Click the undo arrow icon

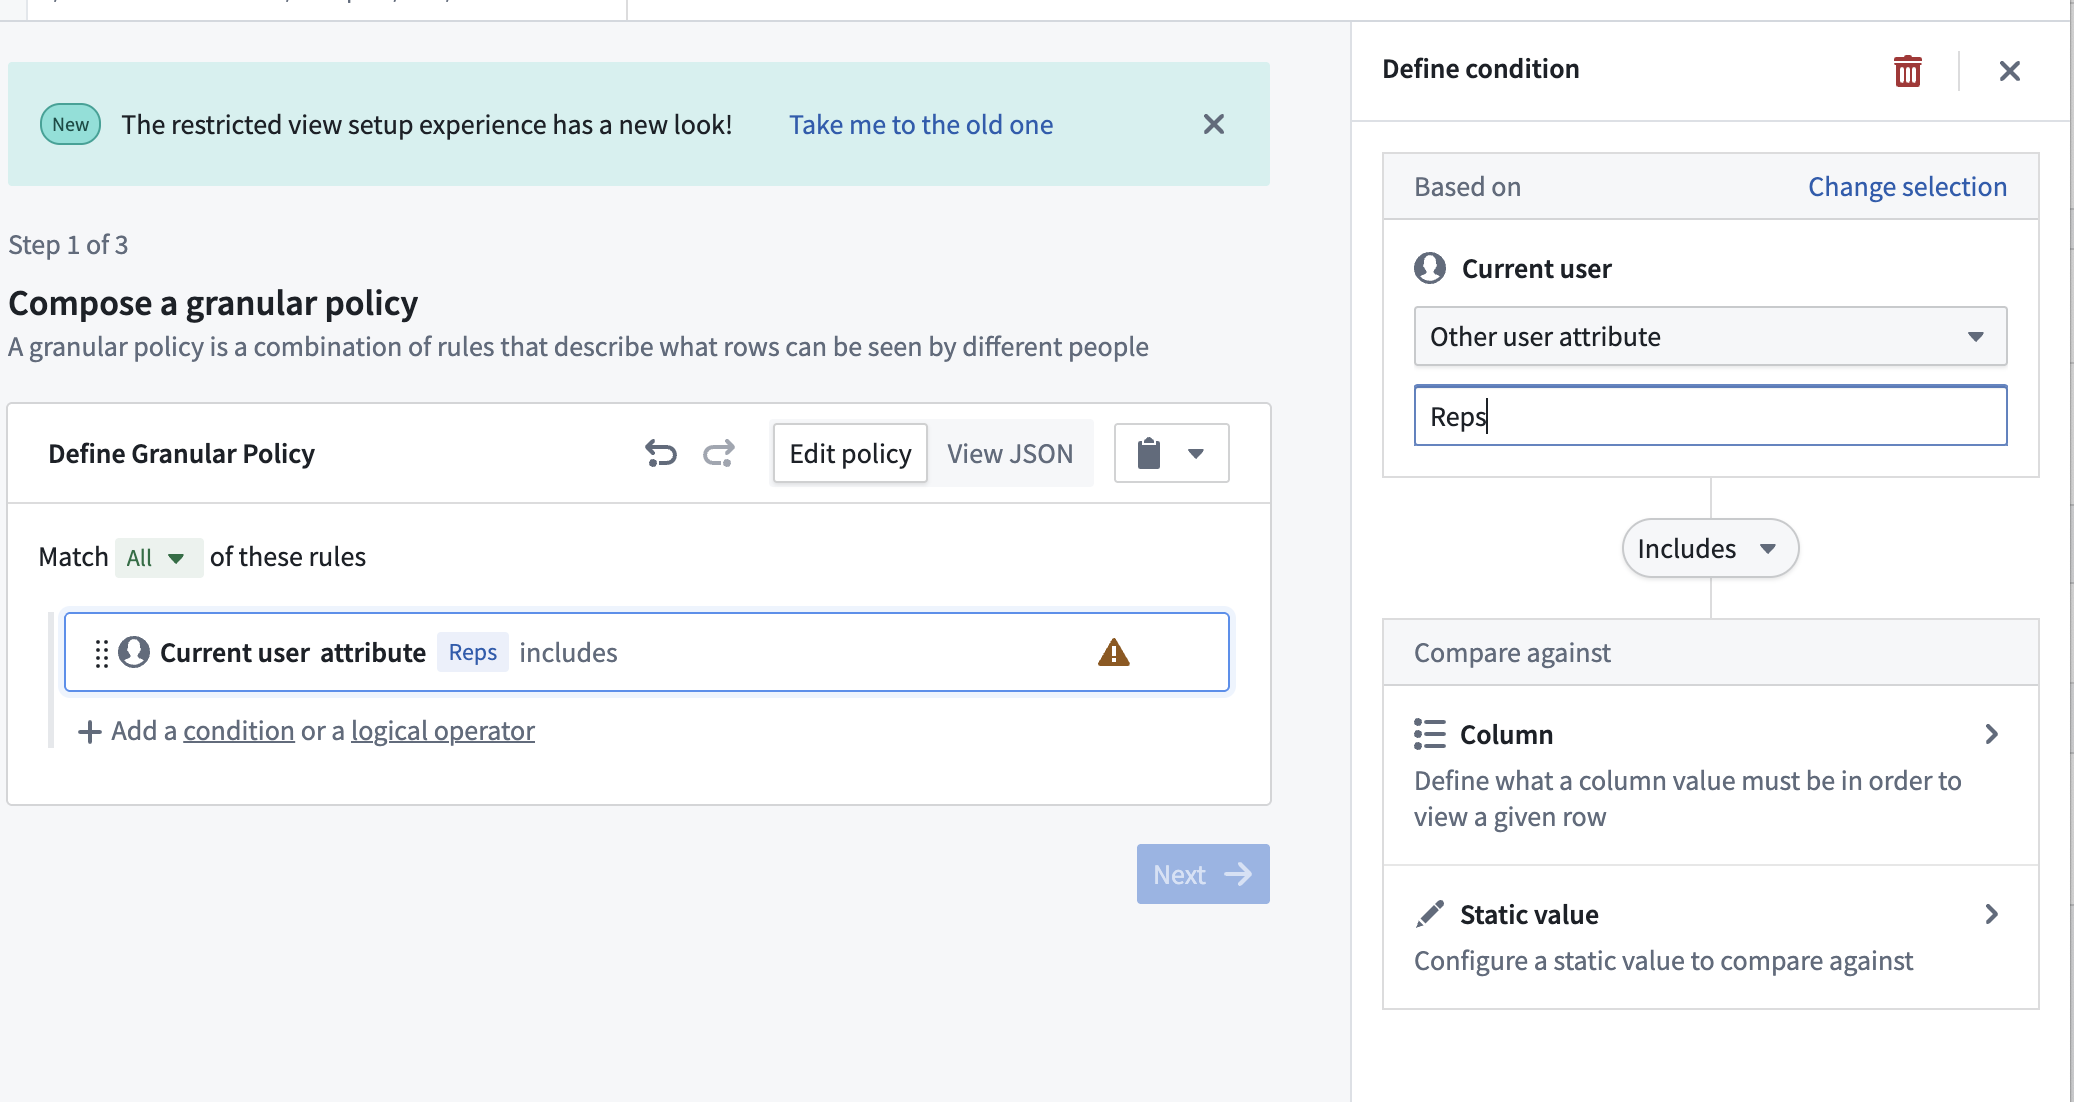660,454
